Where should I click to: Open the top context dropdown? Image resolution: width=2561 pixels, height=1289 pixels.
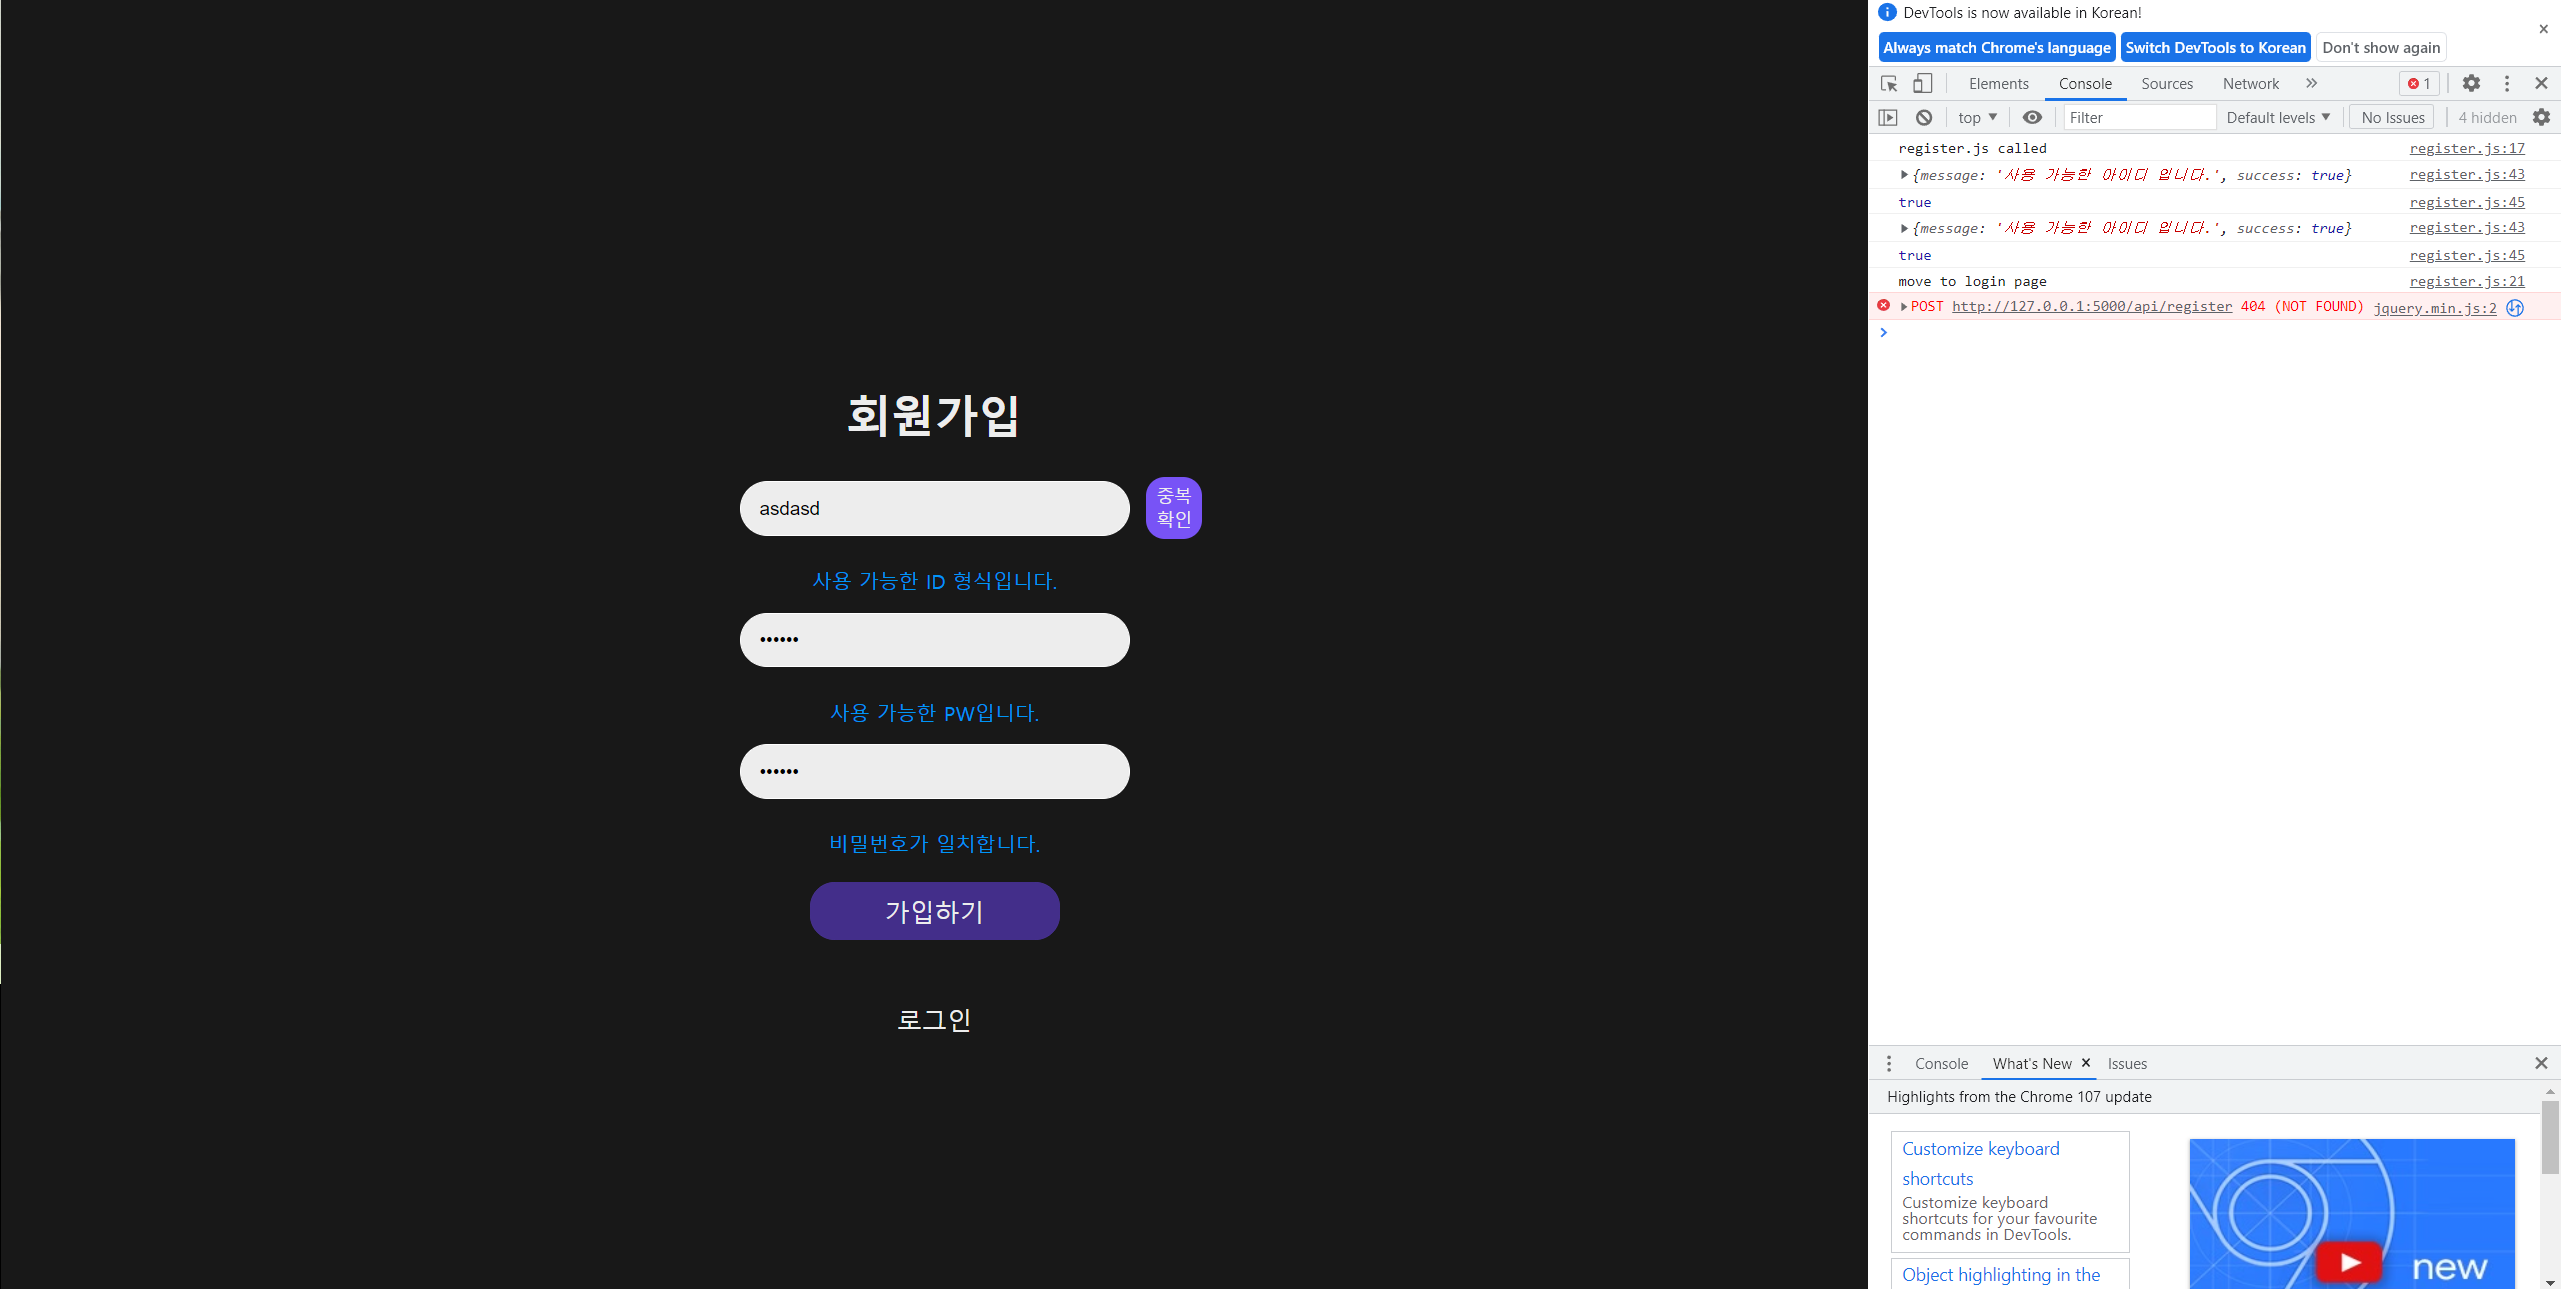(x=1977, y=117)
